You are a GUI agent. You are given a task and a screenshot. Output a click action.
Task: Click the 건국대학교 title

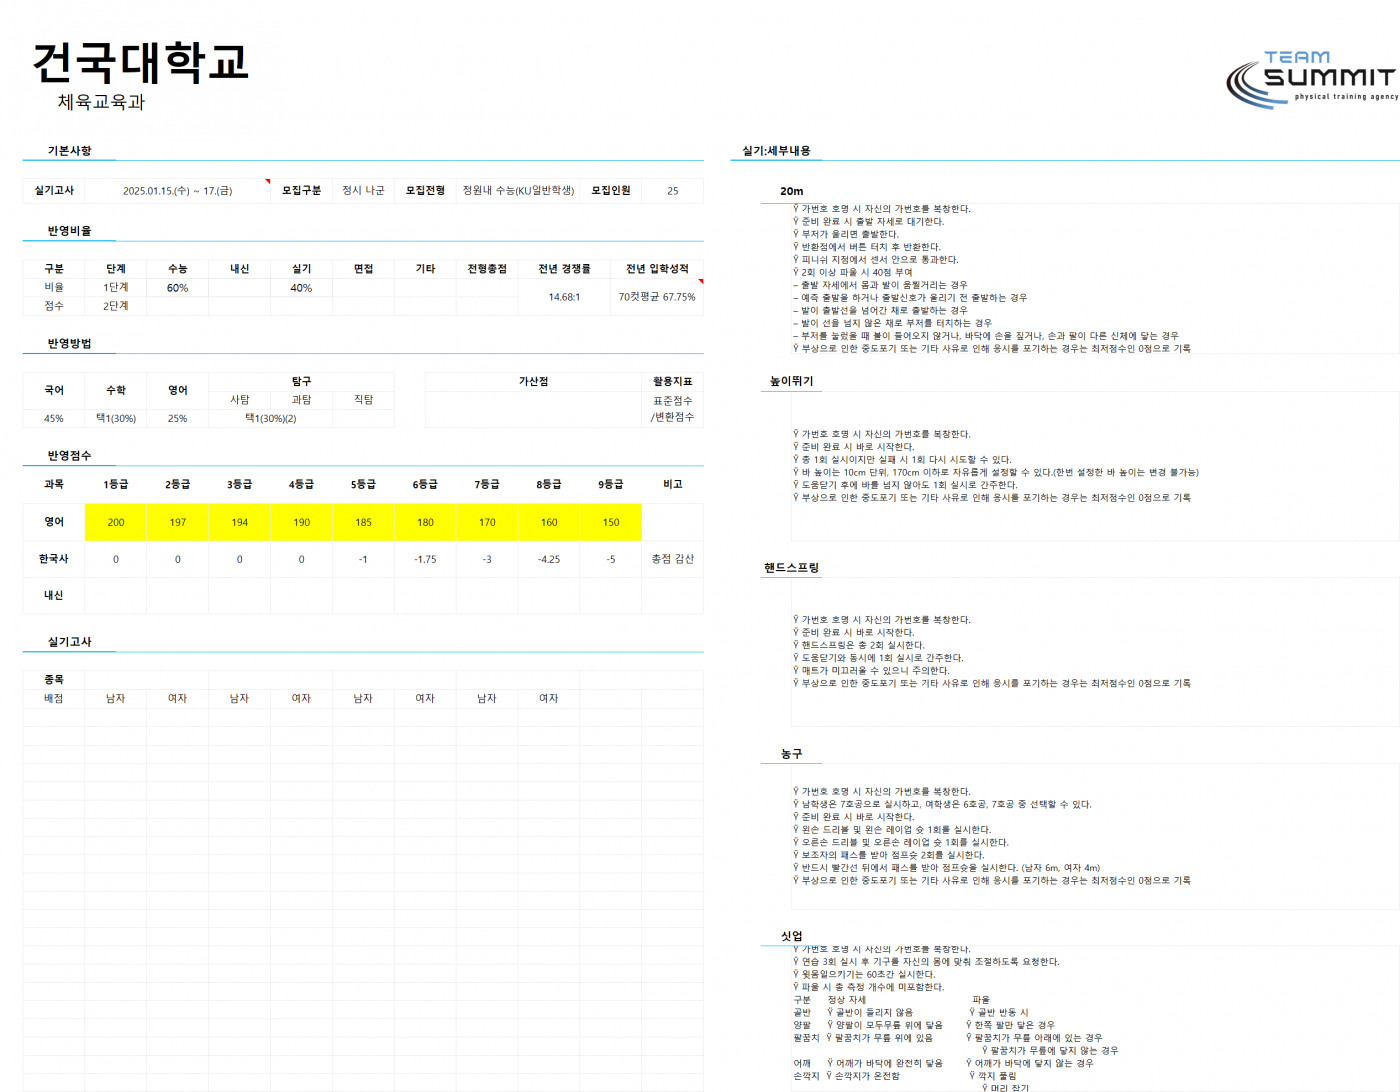tap(140, 62)
